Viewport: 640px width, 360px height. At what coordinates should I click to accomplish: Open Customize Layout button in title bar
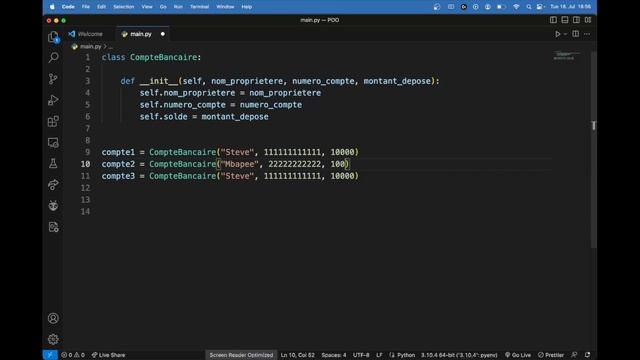[588, 20]
